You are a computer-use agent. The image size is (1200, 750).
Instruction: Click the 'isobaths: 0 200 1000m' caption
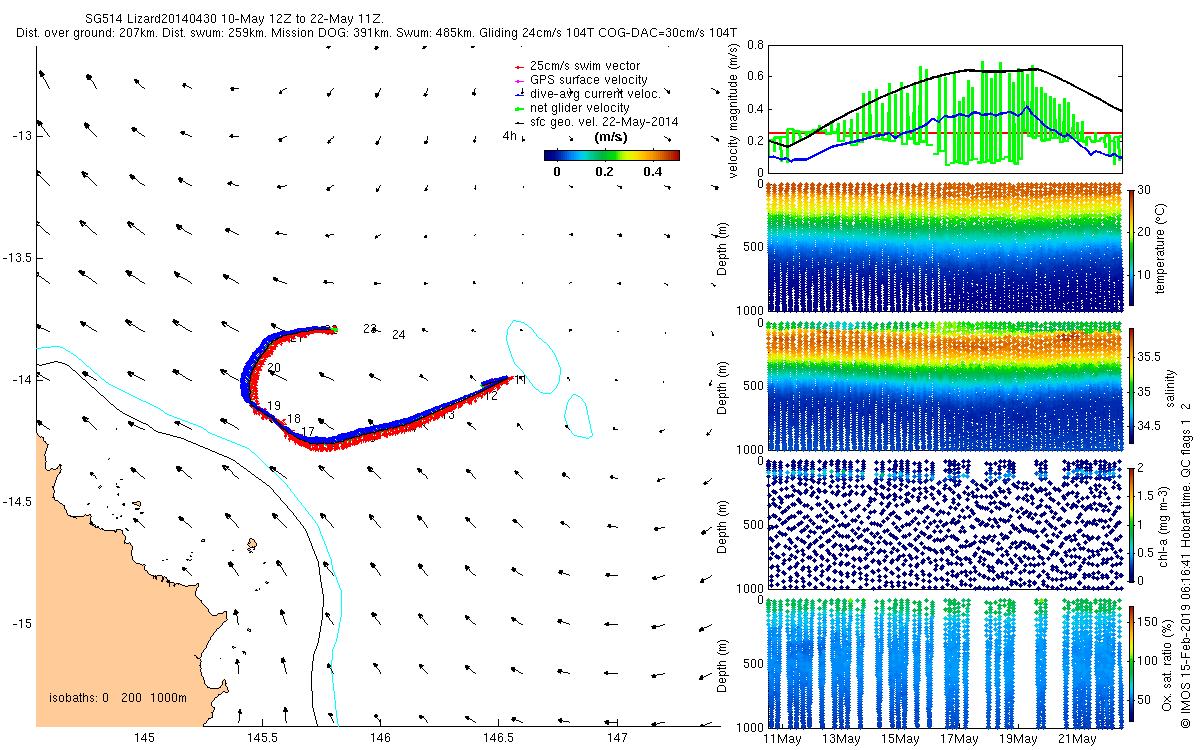(x=118, y=698)
